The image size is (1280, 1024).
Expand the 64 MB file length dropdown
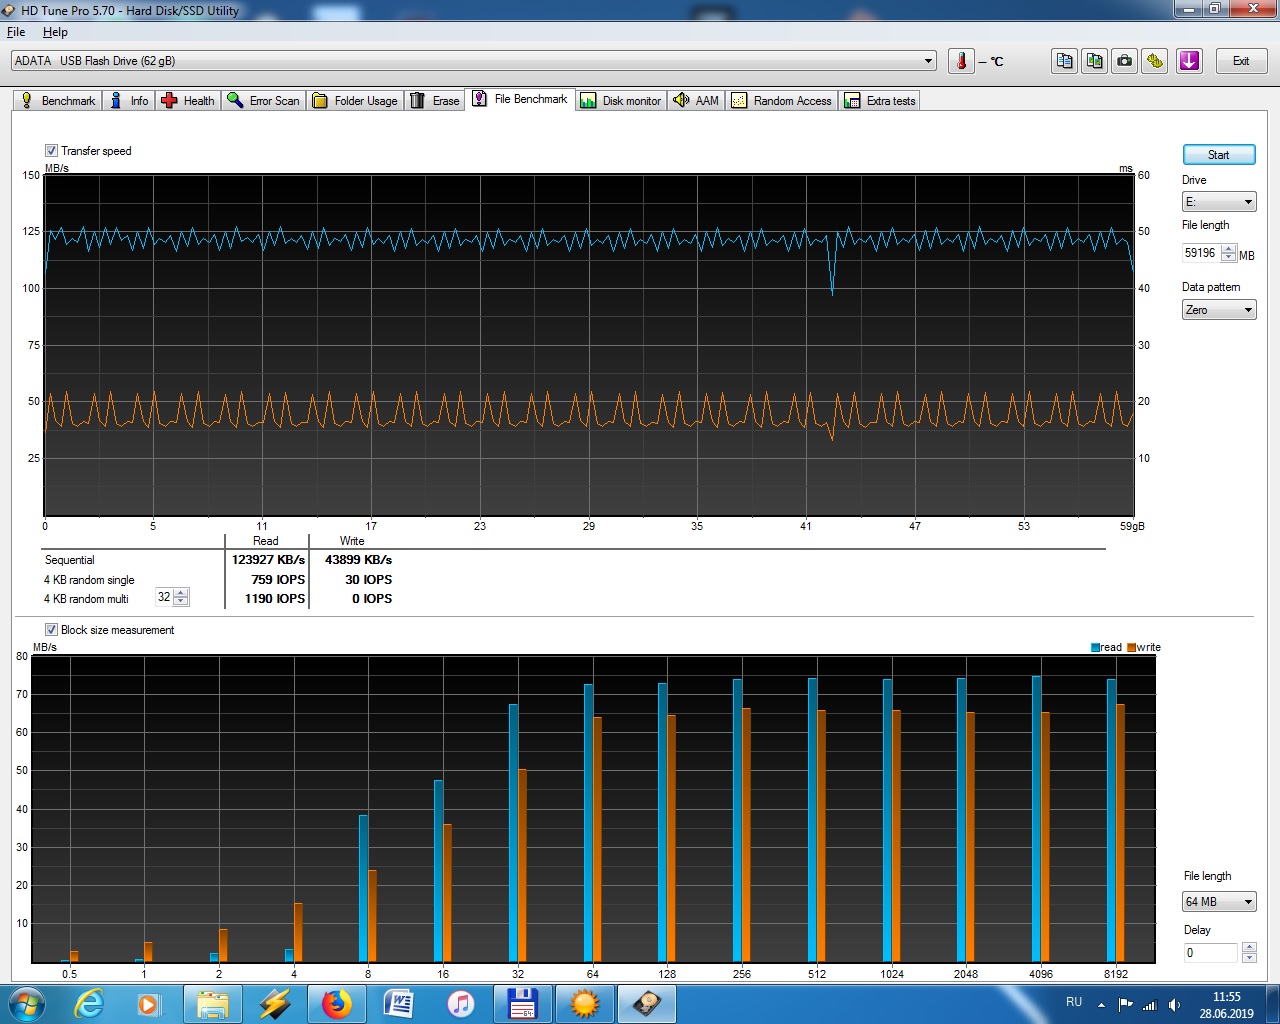click(x=1219, y=902)
